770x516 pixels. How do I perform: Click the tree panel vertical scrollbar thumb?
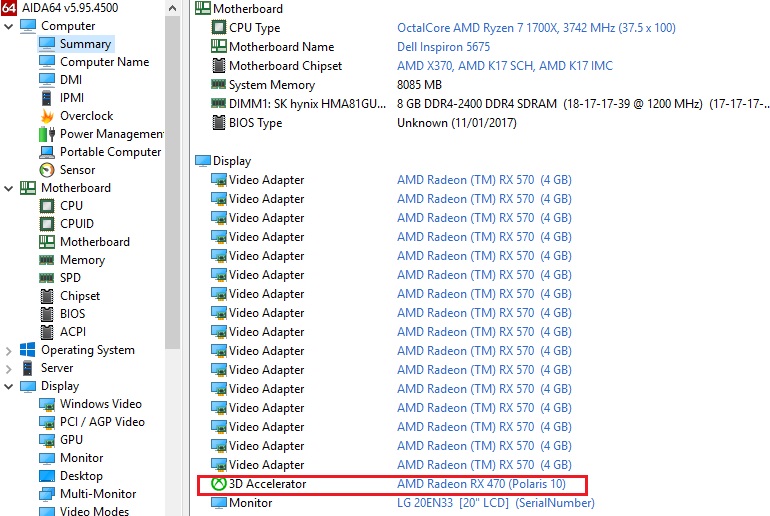(172, 182)
